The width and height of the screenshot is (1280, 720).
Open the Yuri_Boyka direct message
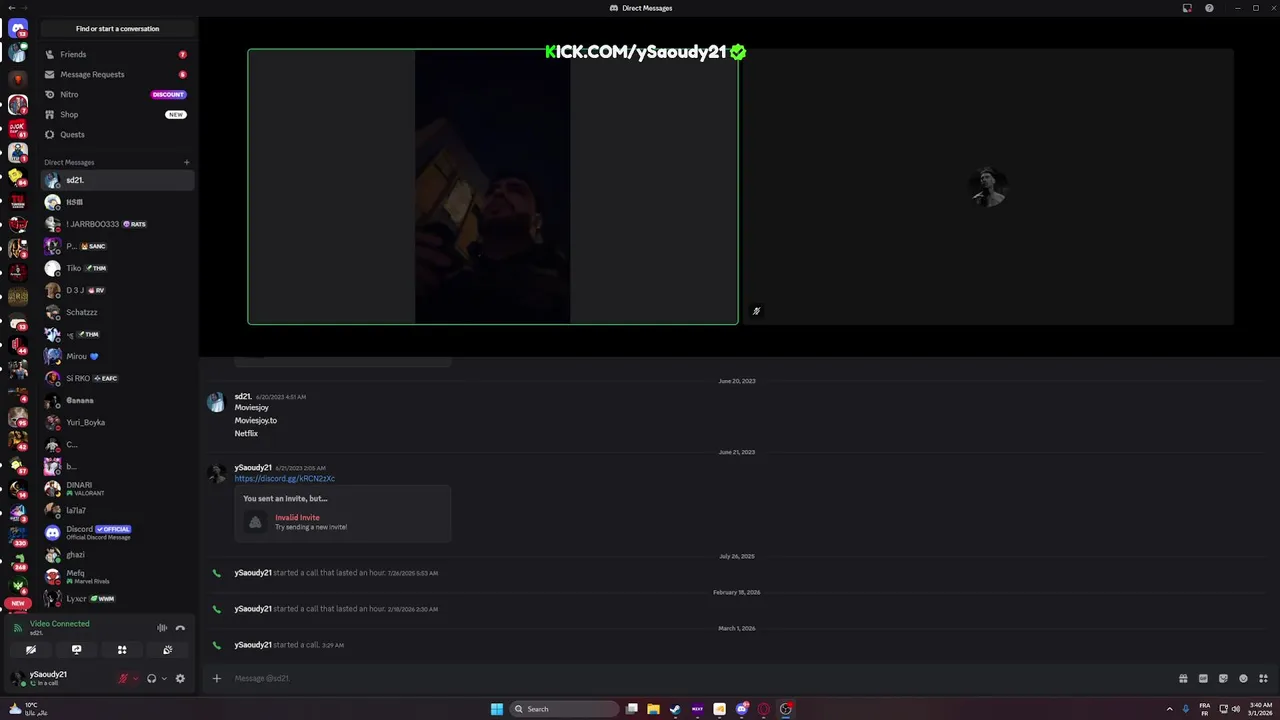coord(117,422)
